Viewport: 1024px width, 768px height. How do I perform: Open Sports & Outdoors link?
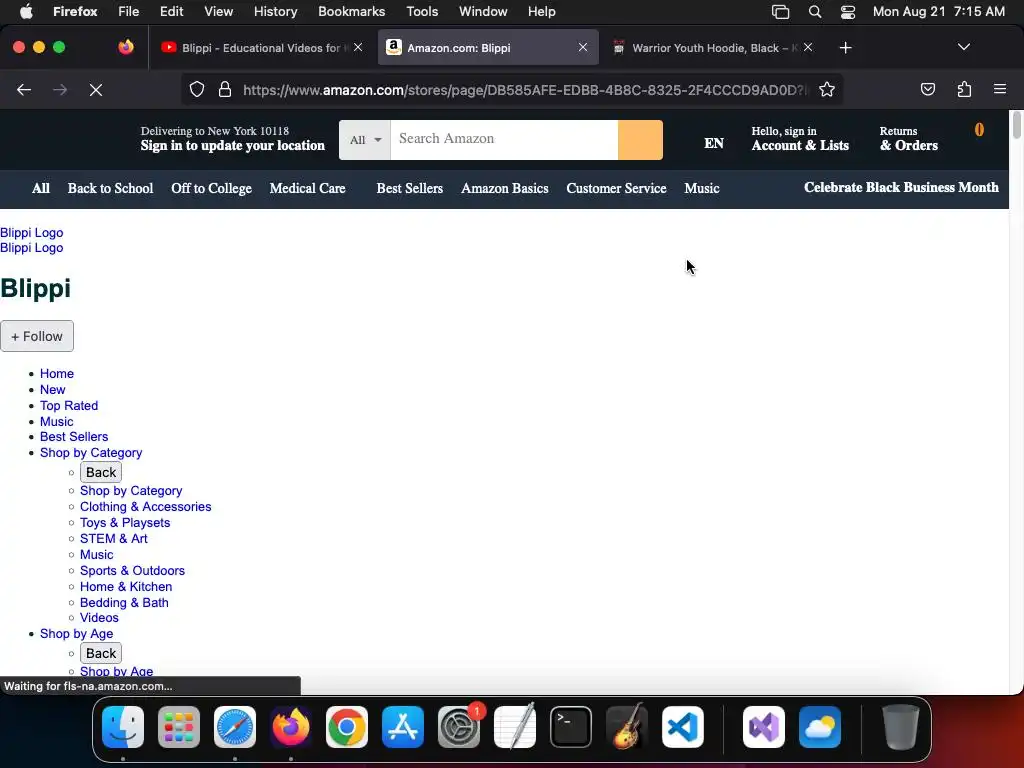click(x=132, y=571)
